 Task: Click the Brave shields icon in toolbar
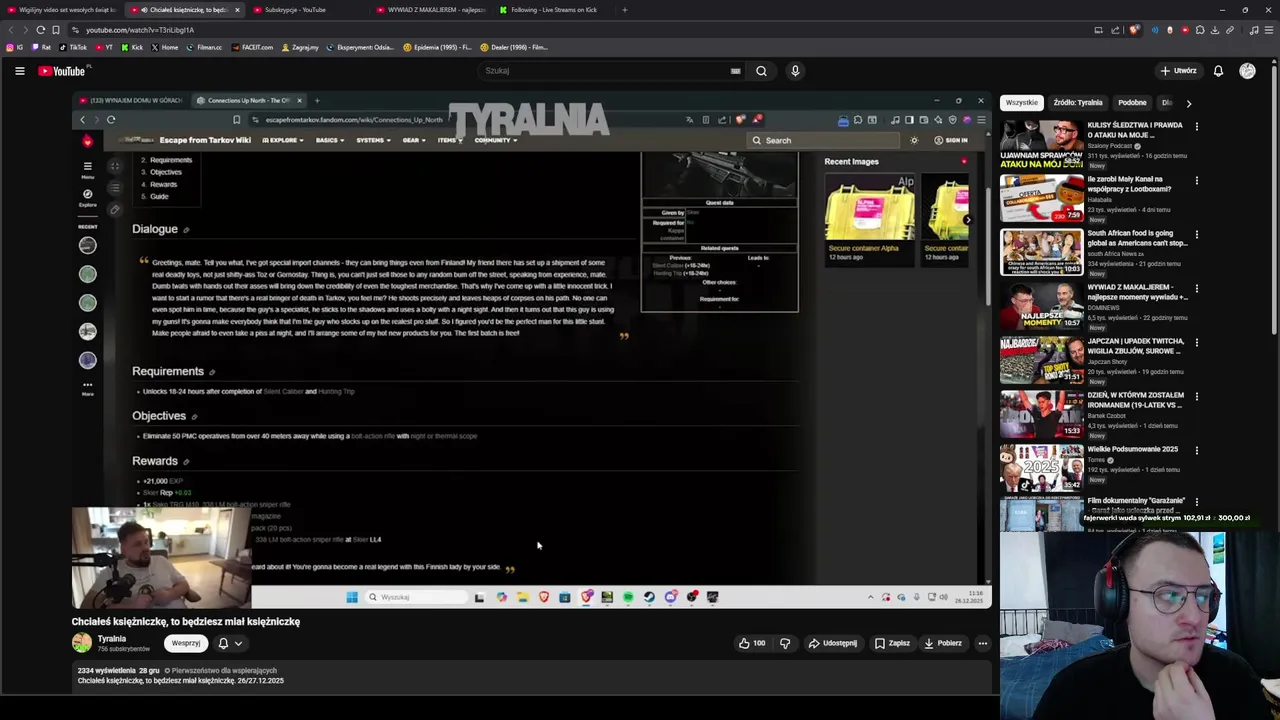pos(1134,30)
